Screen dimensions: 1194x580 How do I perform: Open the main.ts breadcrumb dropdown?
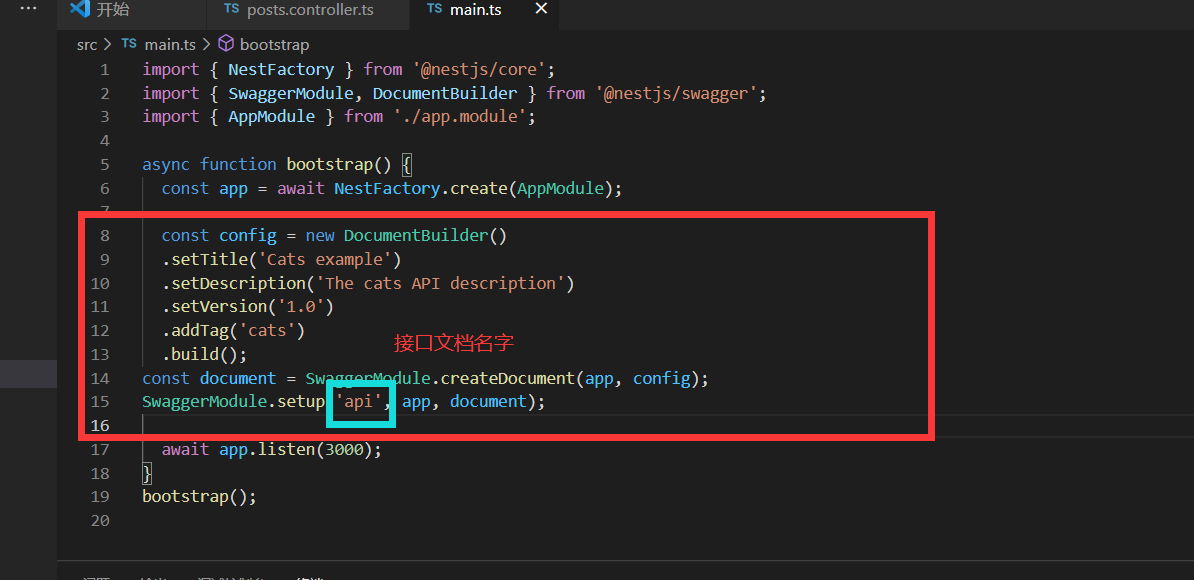click(x=170, y=44)
